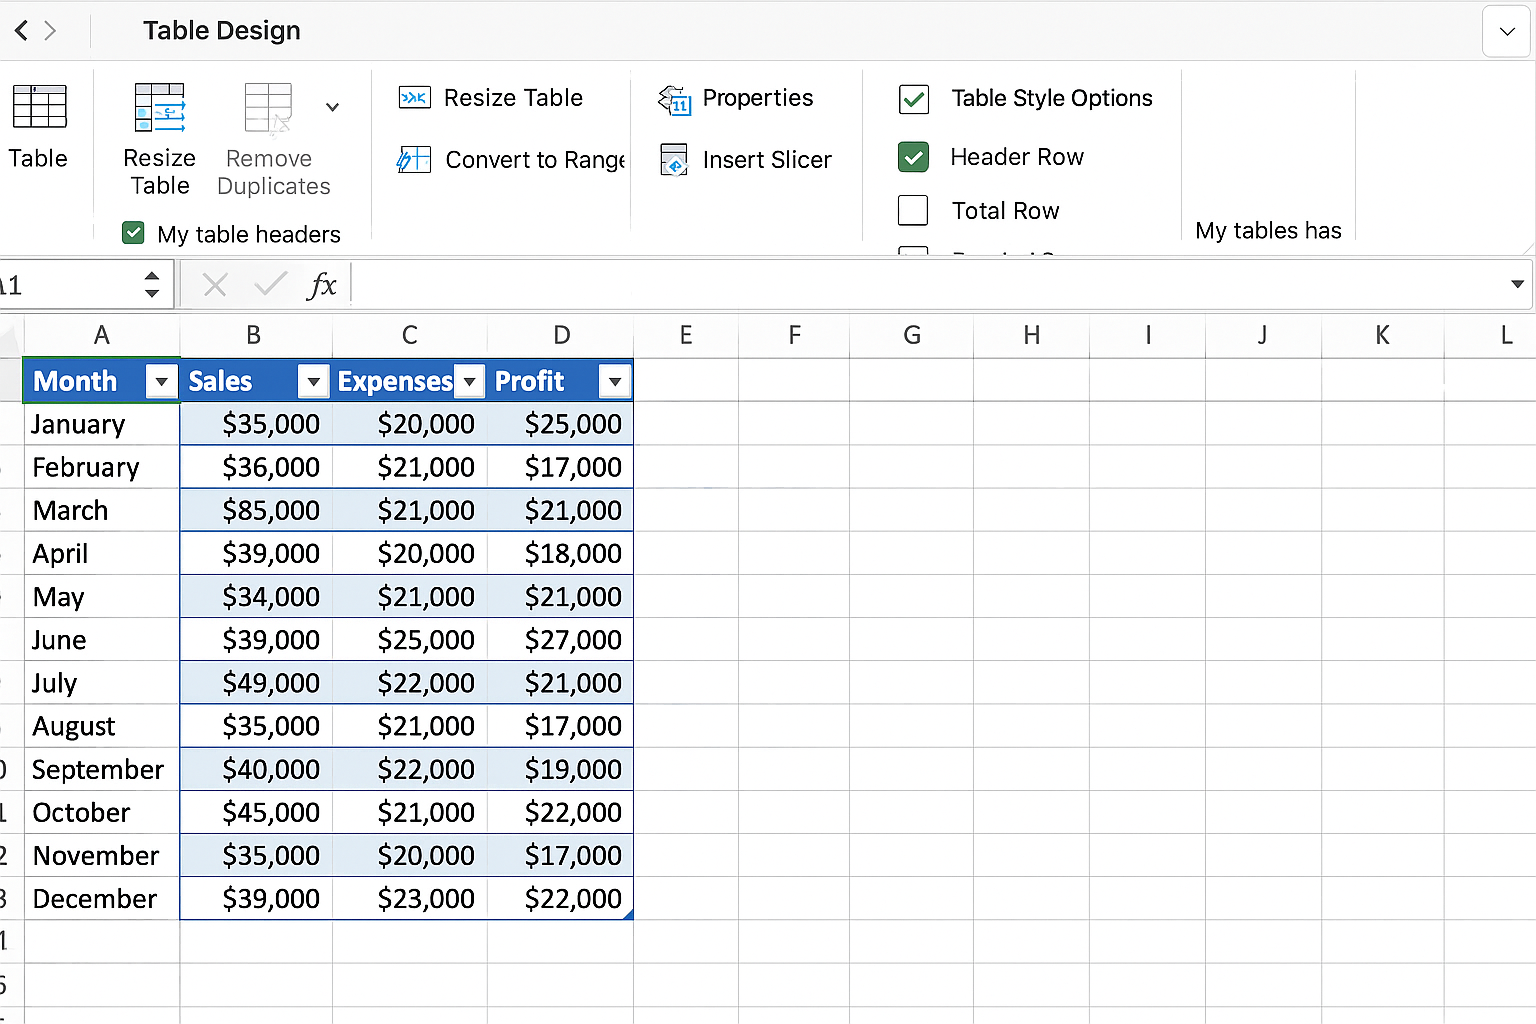
Task: Select column A header
Action: [102, 335]
